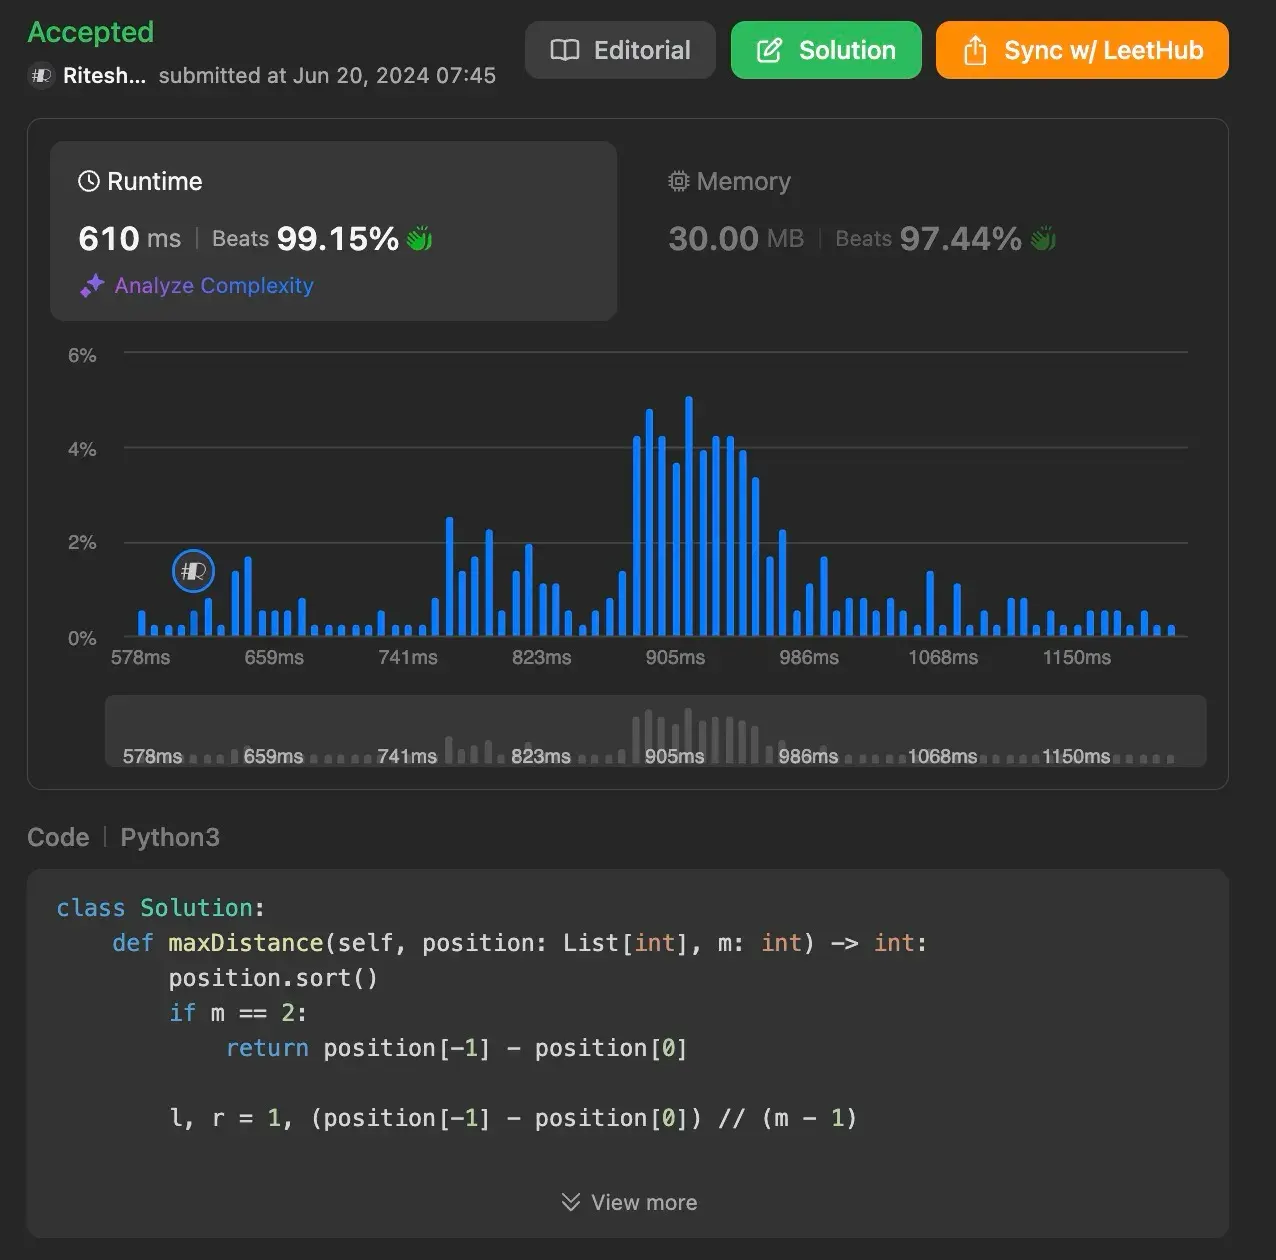Click the View more double chevron

[x=571, y=1202]
